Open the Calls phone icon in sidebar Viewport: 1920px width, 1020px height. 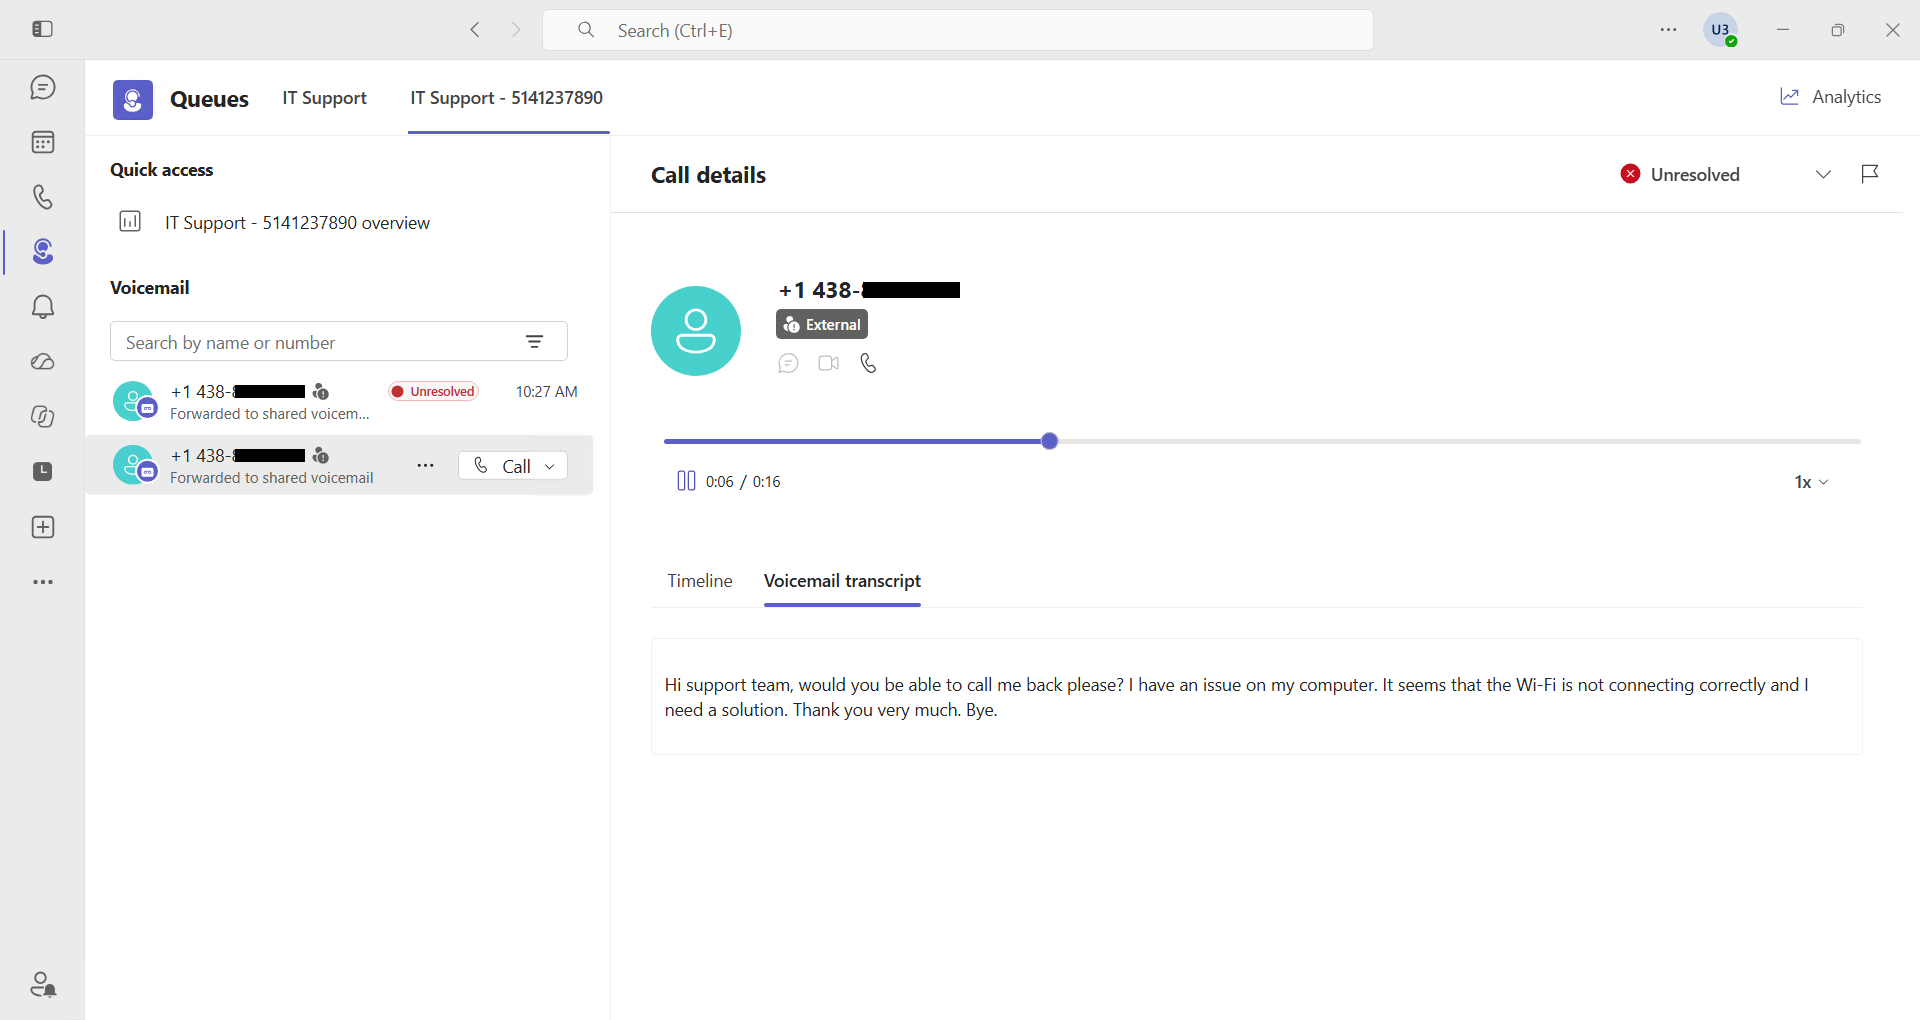(x=42, y=197)
